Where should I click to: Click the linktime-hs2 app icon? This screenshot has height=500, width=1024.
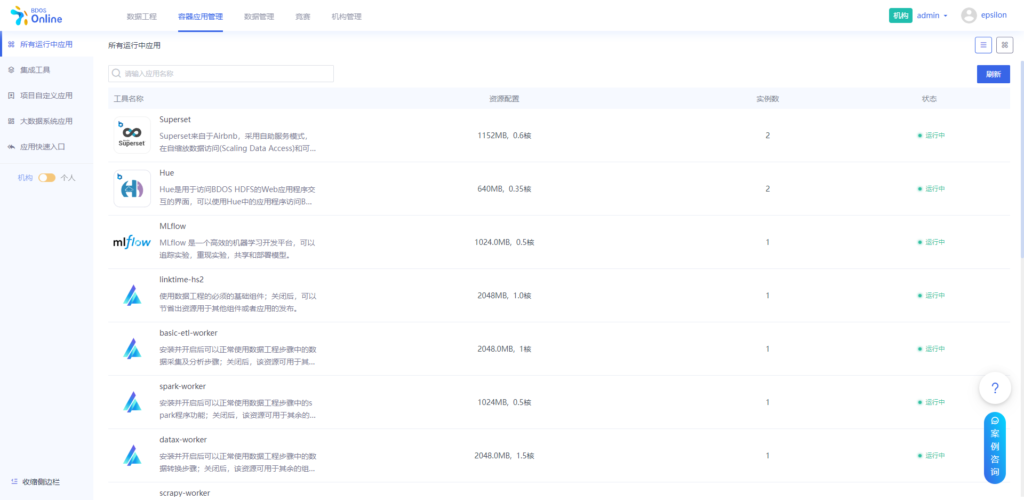coord(132,295)
